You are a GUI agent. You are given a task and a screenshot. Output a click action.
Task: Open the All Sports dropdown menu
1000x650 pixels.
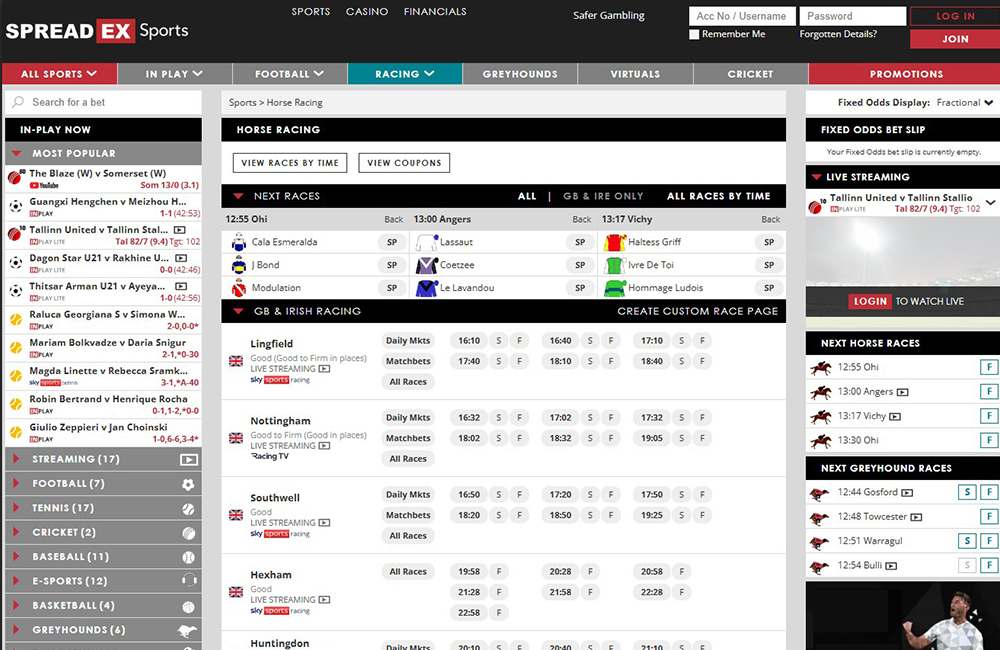pos(59,74)
